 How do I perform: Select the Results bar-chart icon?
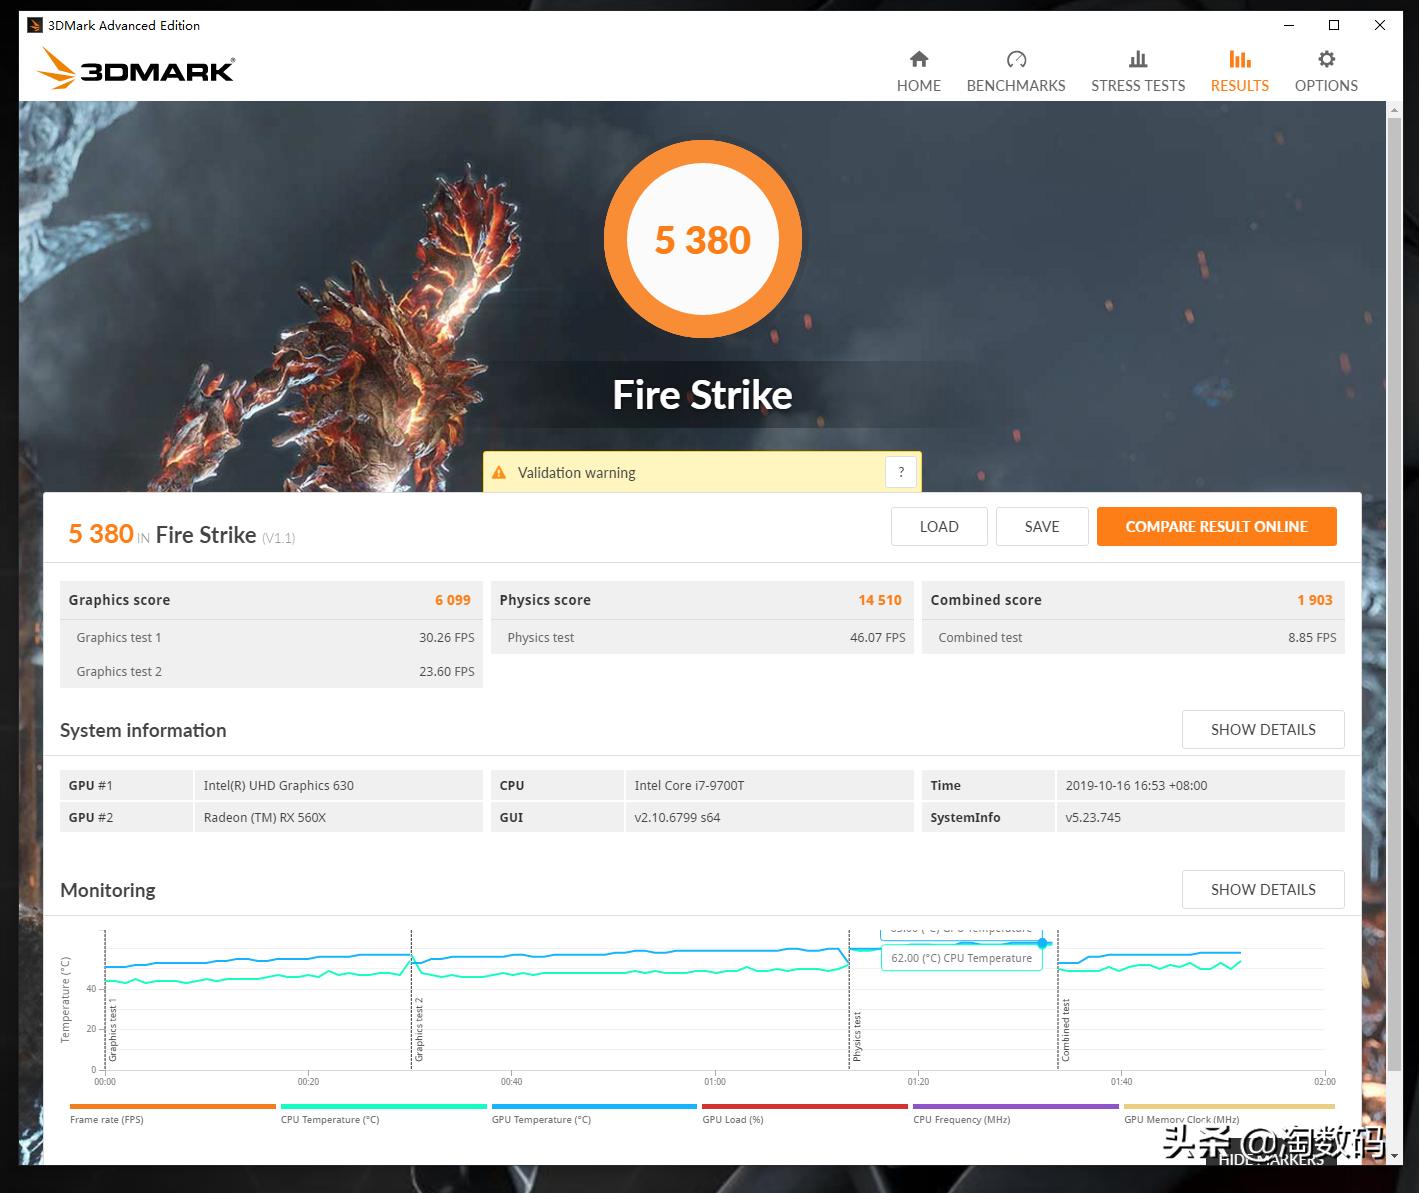1240,59
